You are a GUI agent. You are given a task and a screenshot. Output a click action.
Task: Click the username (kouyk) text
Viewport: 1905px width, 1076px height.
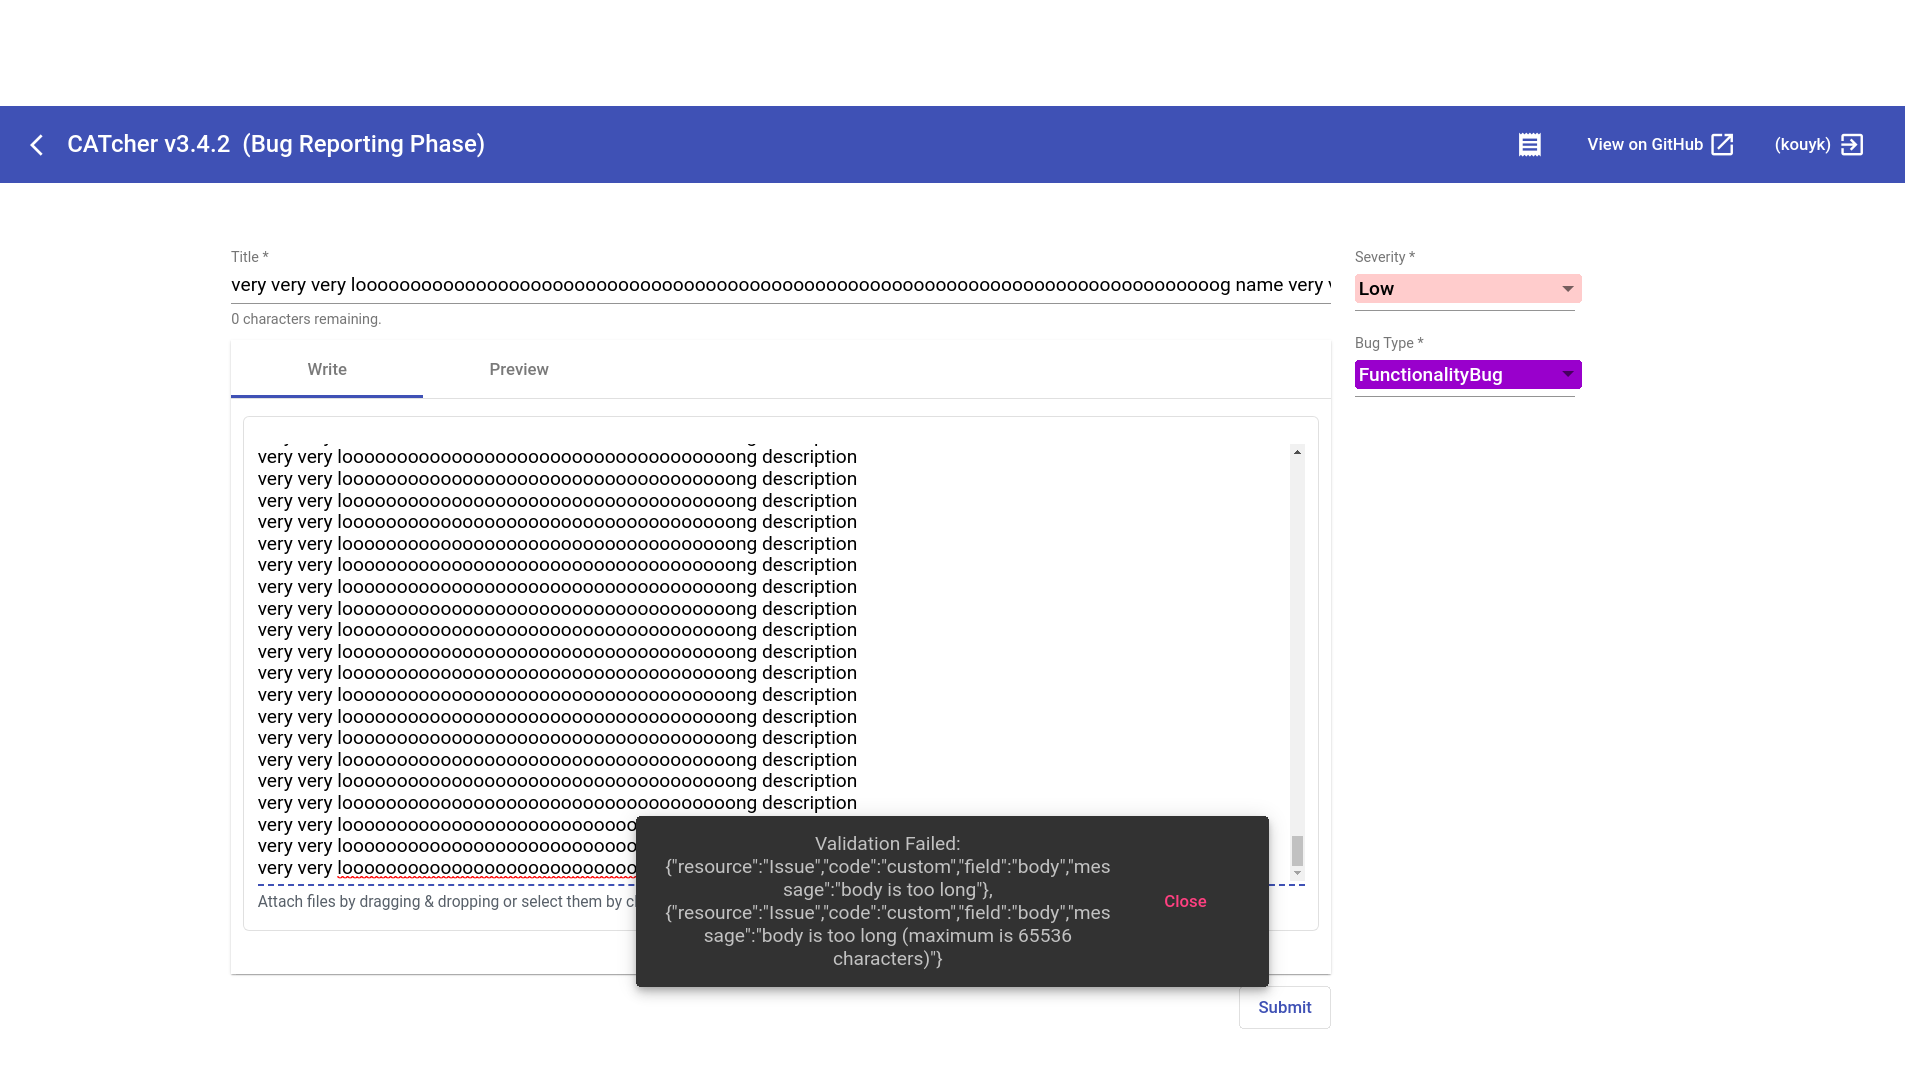pos(1802,145)
